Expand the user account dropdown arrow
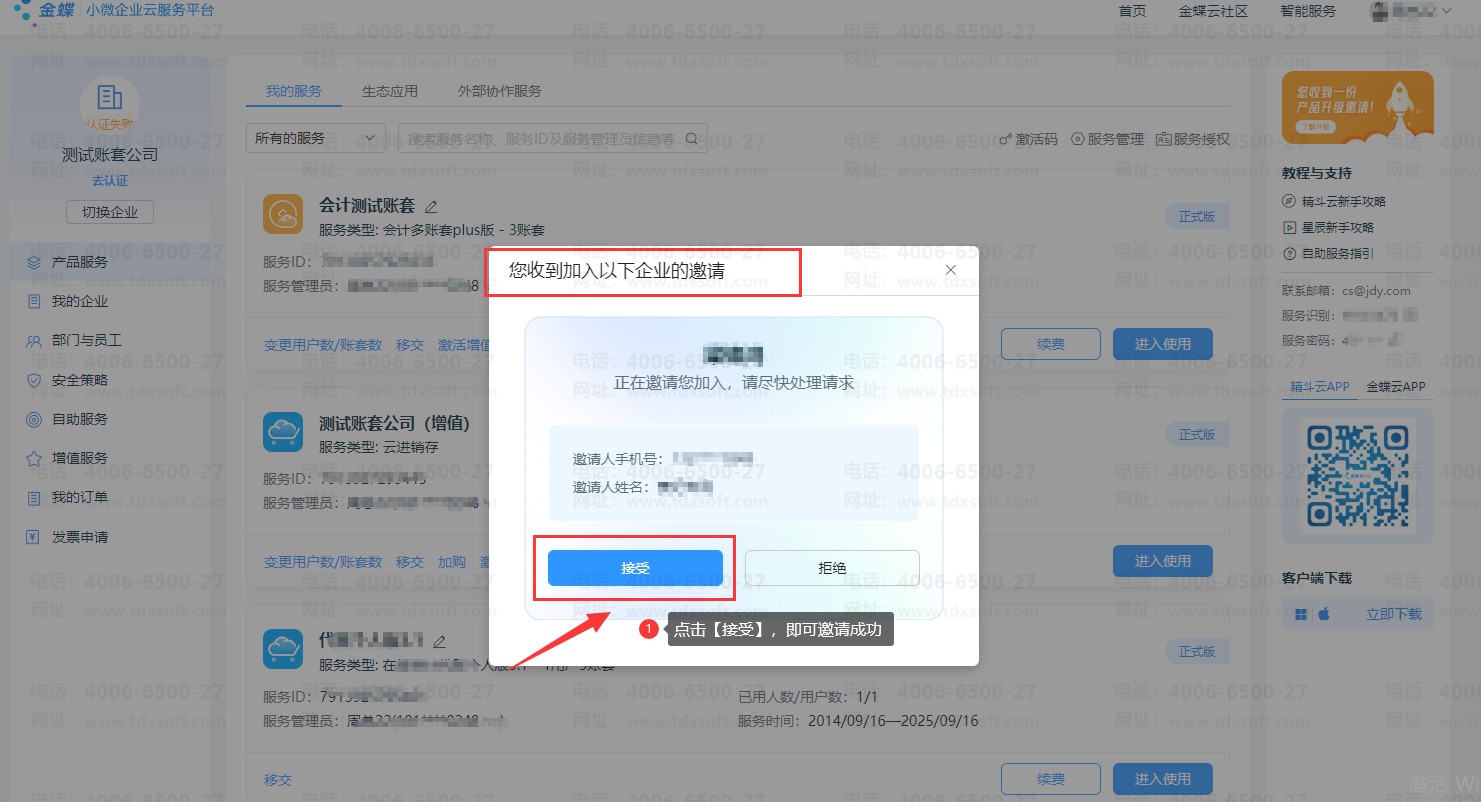Screen dimensions: 1481x802 tap(1446, 11)
